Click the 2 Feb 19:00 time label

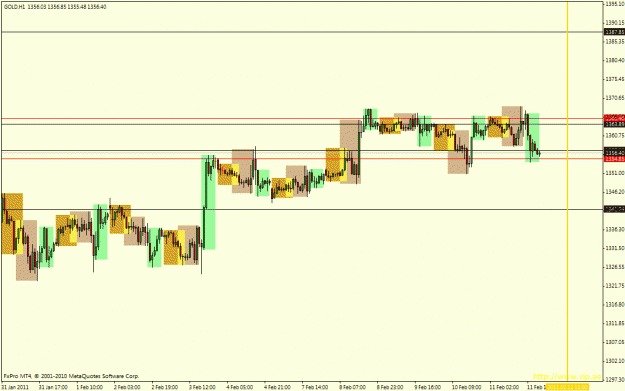coord(165,387)
